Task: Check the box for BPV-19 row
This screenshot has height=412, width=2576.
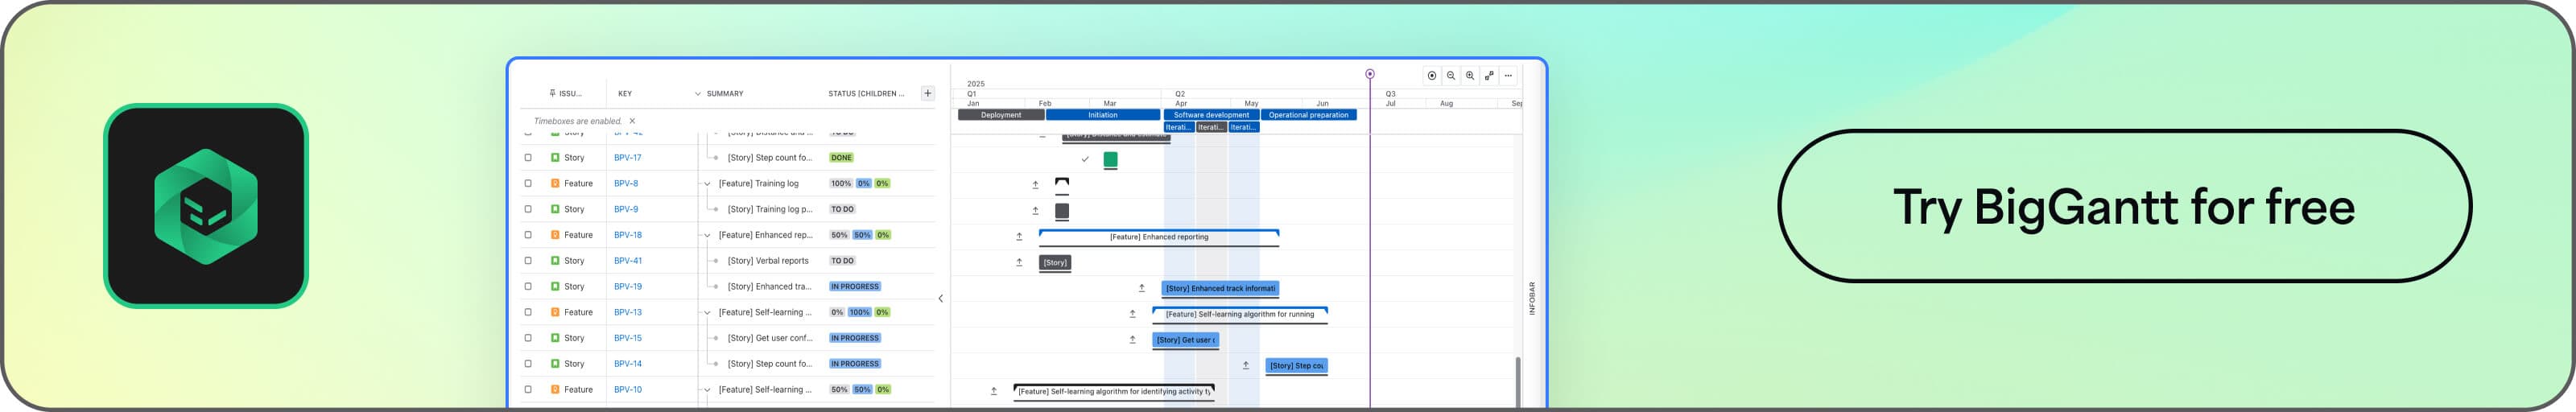Action: (528, 287)
